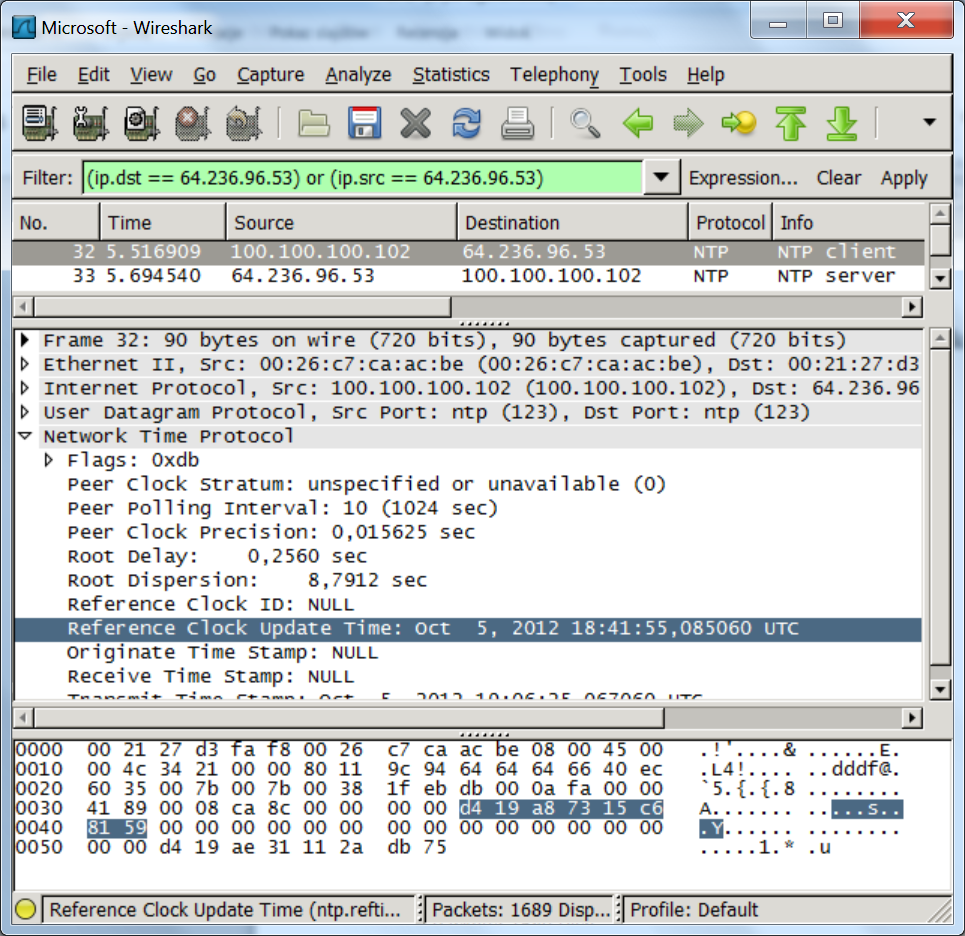Open the Analyze menu
This screenshot has width=965, height=936.
[x=358, y=74]
